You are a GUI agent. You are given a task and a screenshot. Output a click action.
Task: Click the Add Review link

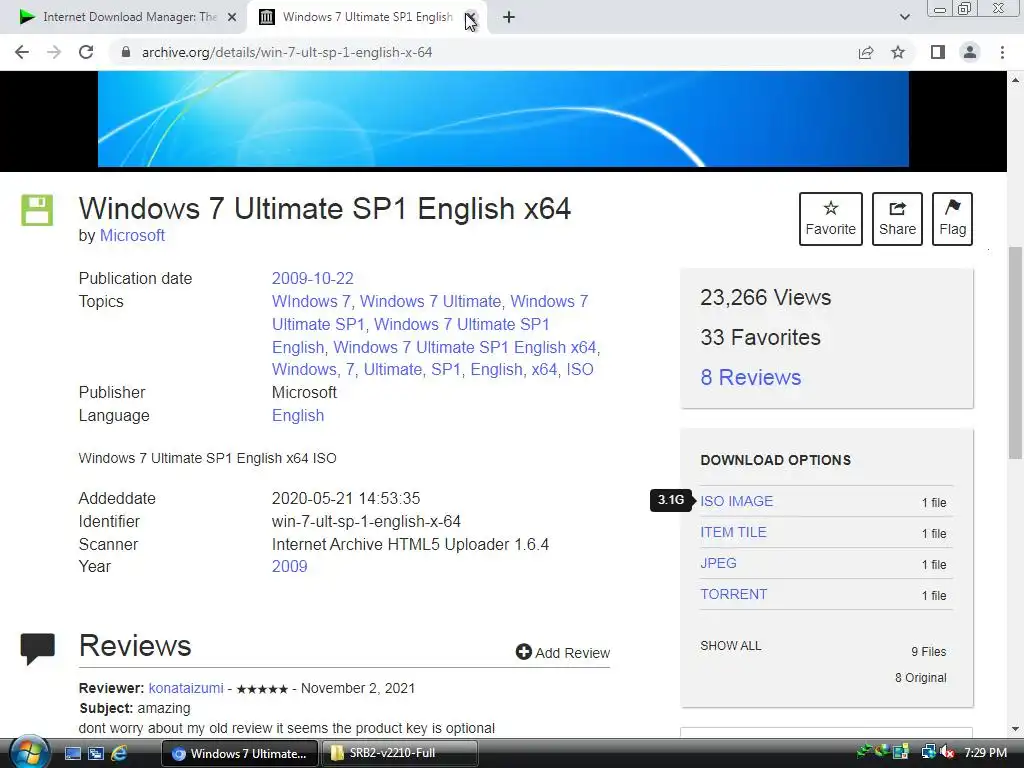tap(562, 652)
